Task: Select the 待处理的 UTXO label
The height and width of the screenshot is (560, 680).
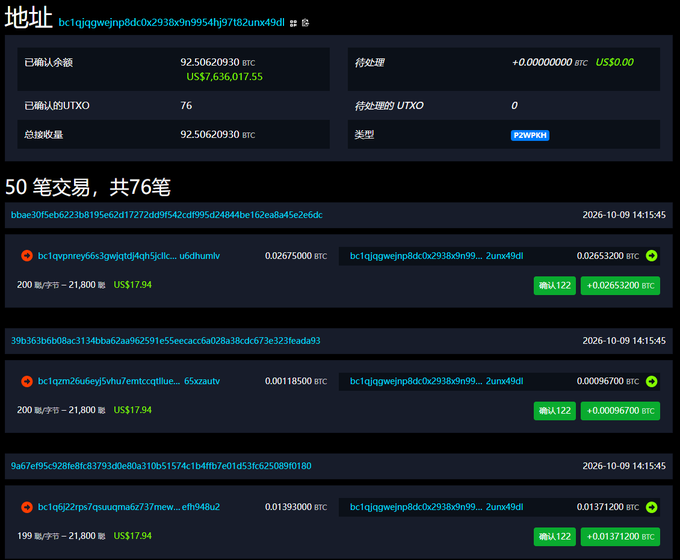Action: coord(389,105)
